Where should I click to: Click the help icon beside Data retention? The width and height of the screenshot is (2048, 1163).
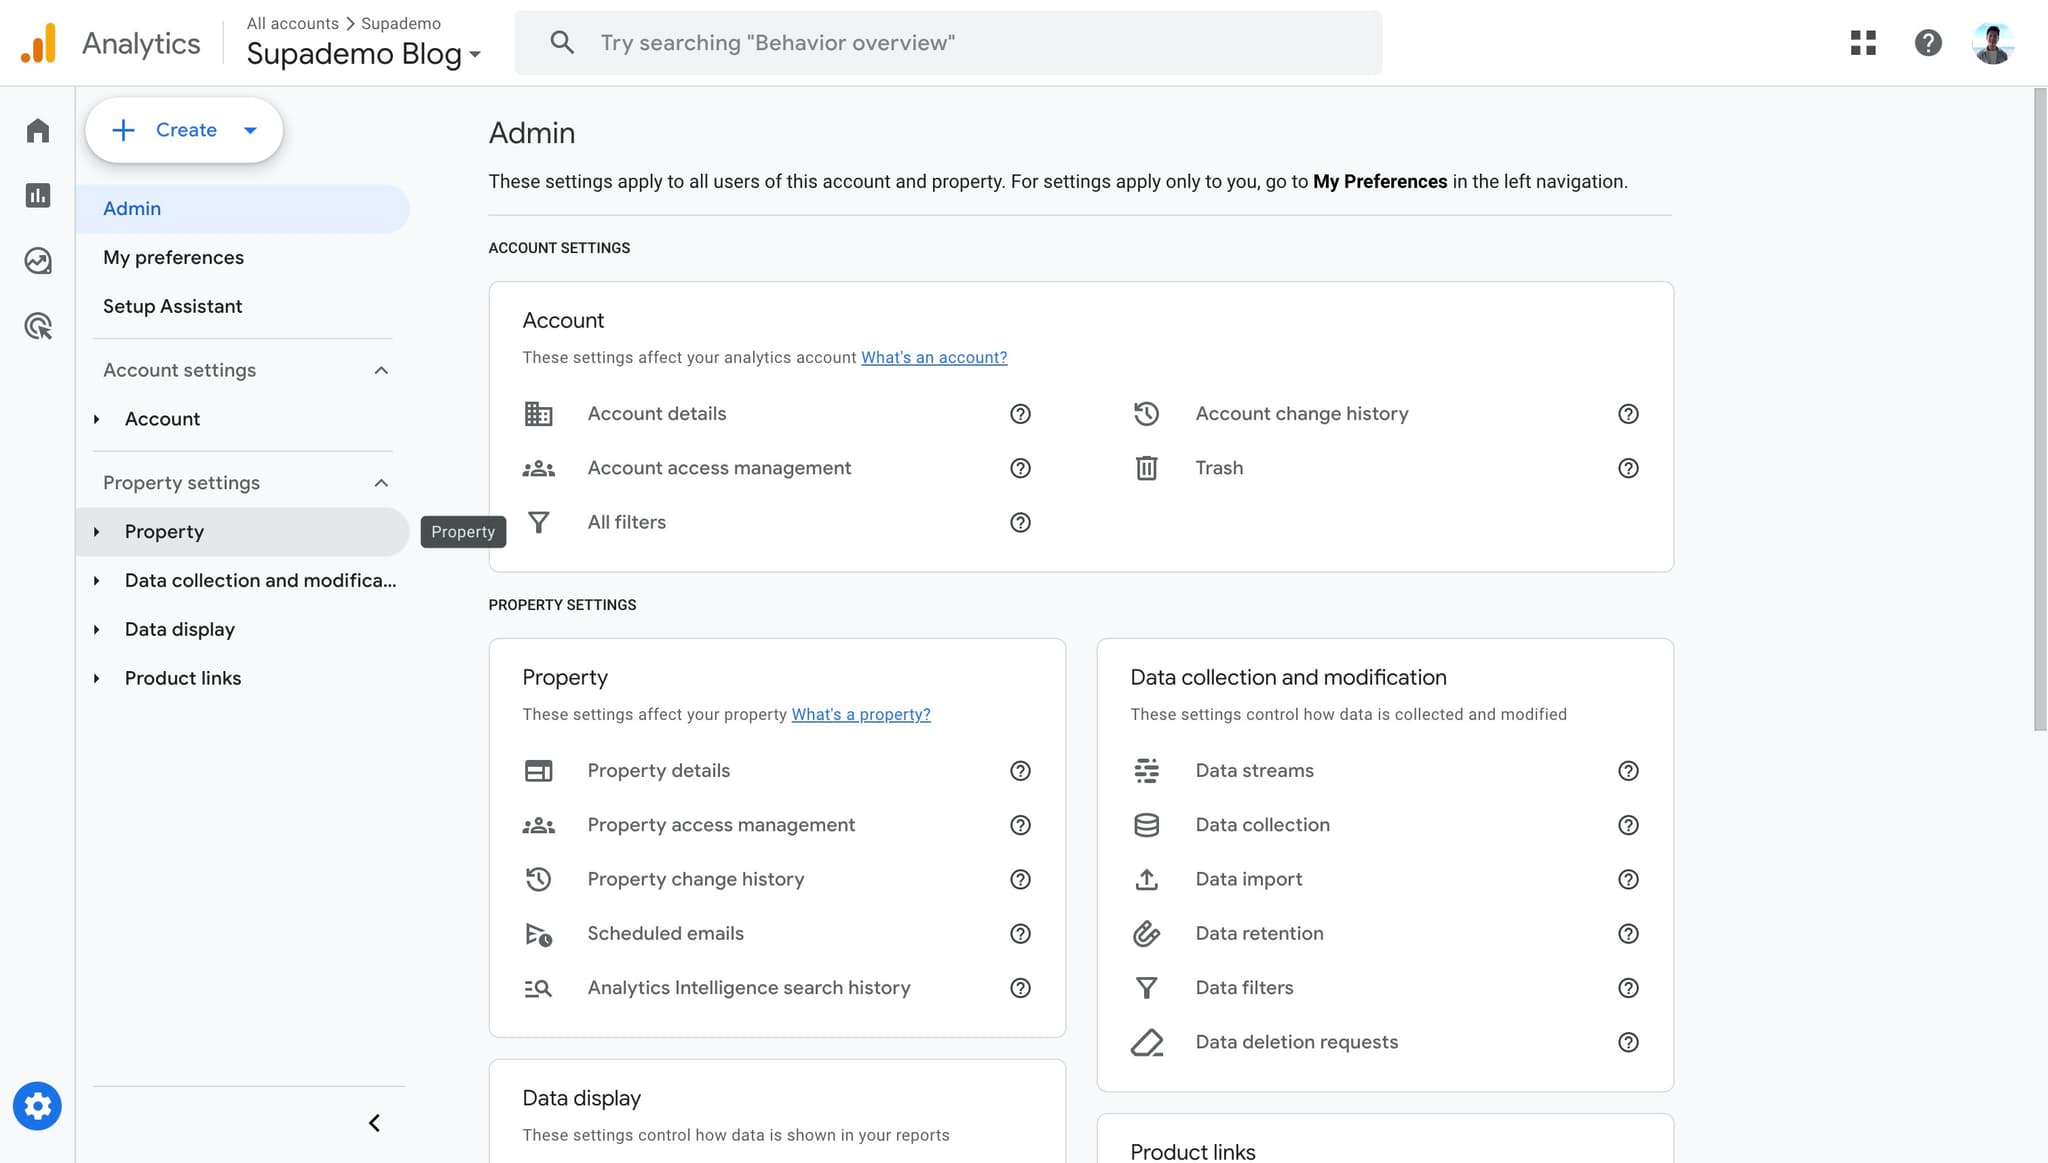[x=1628, y=933]
